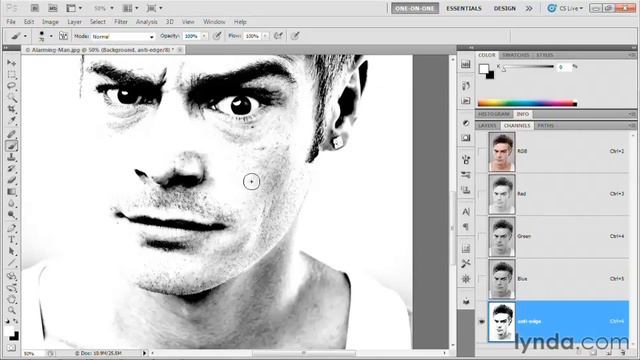This screenshot has width=640, height=360.
Task: Close the Alarming Man.jpg document tab
Action: click(180, 50)
